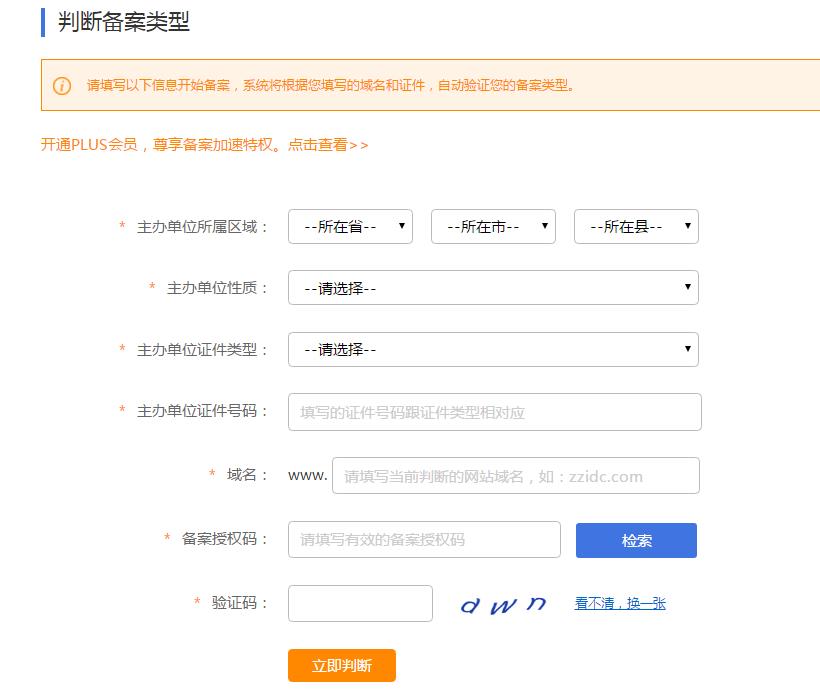Open the --所在市-- city dropdown
Viewport: 820px width, 700px height.
point(492,226)
